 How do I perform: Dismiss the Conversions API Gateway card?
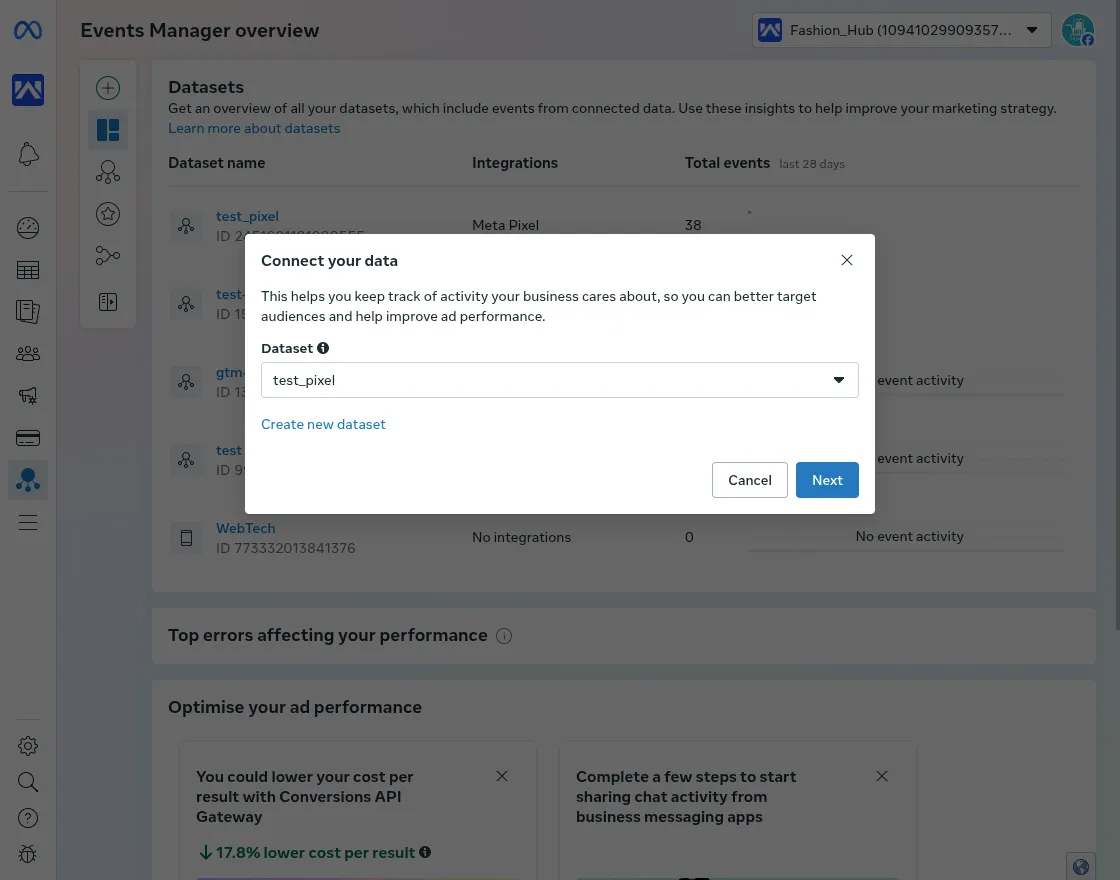pyautogui.click(x=502, y=776)
